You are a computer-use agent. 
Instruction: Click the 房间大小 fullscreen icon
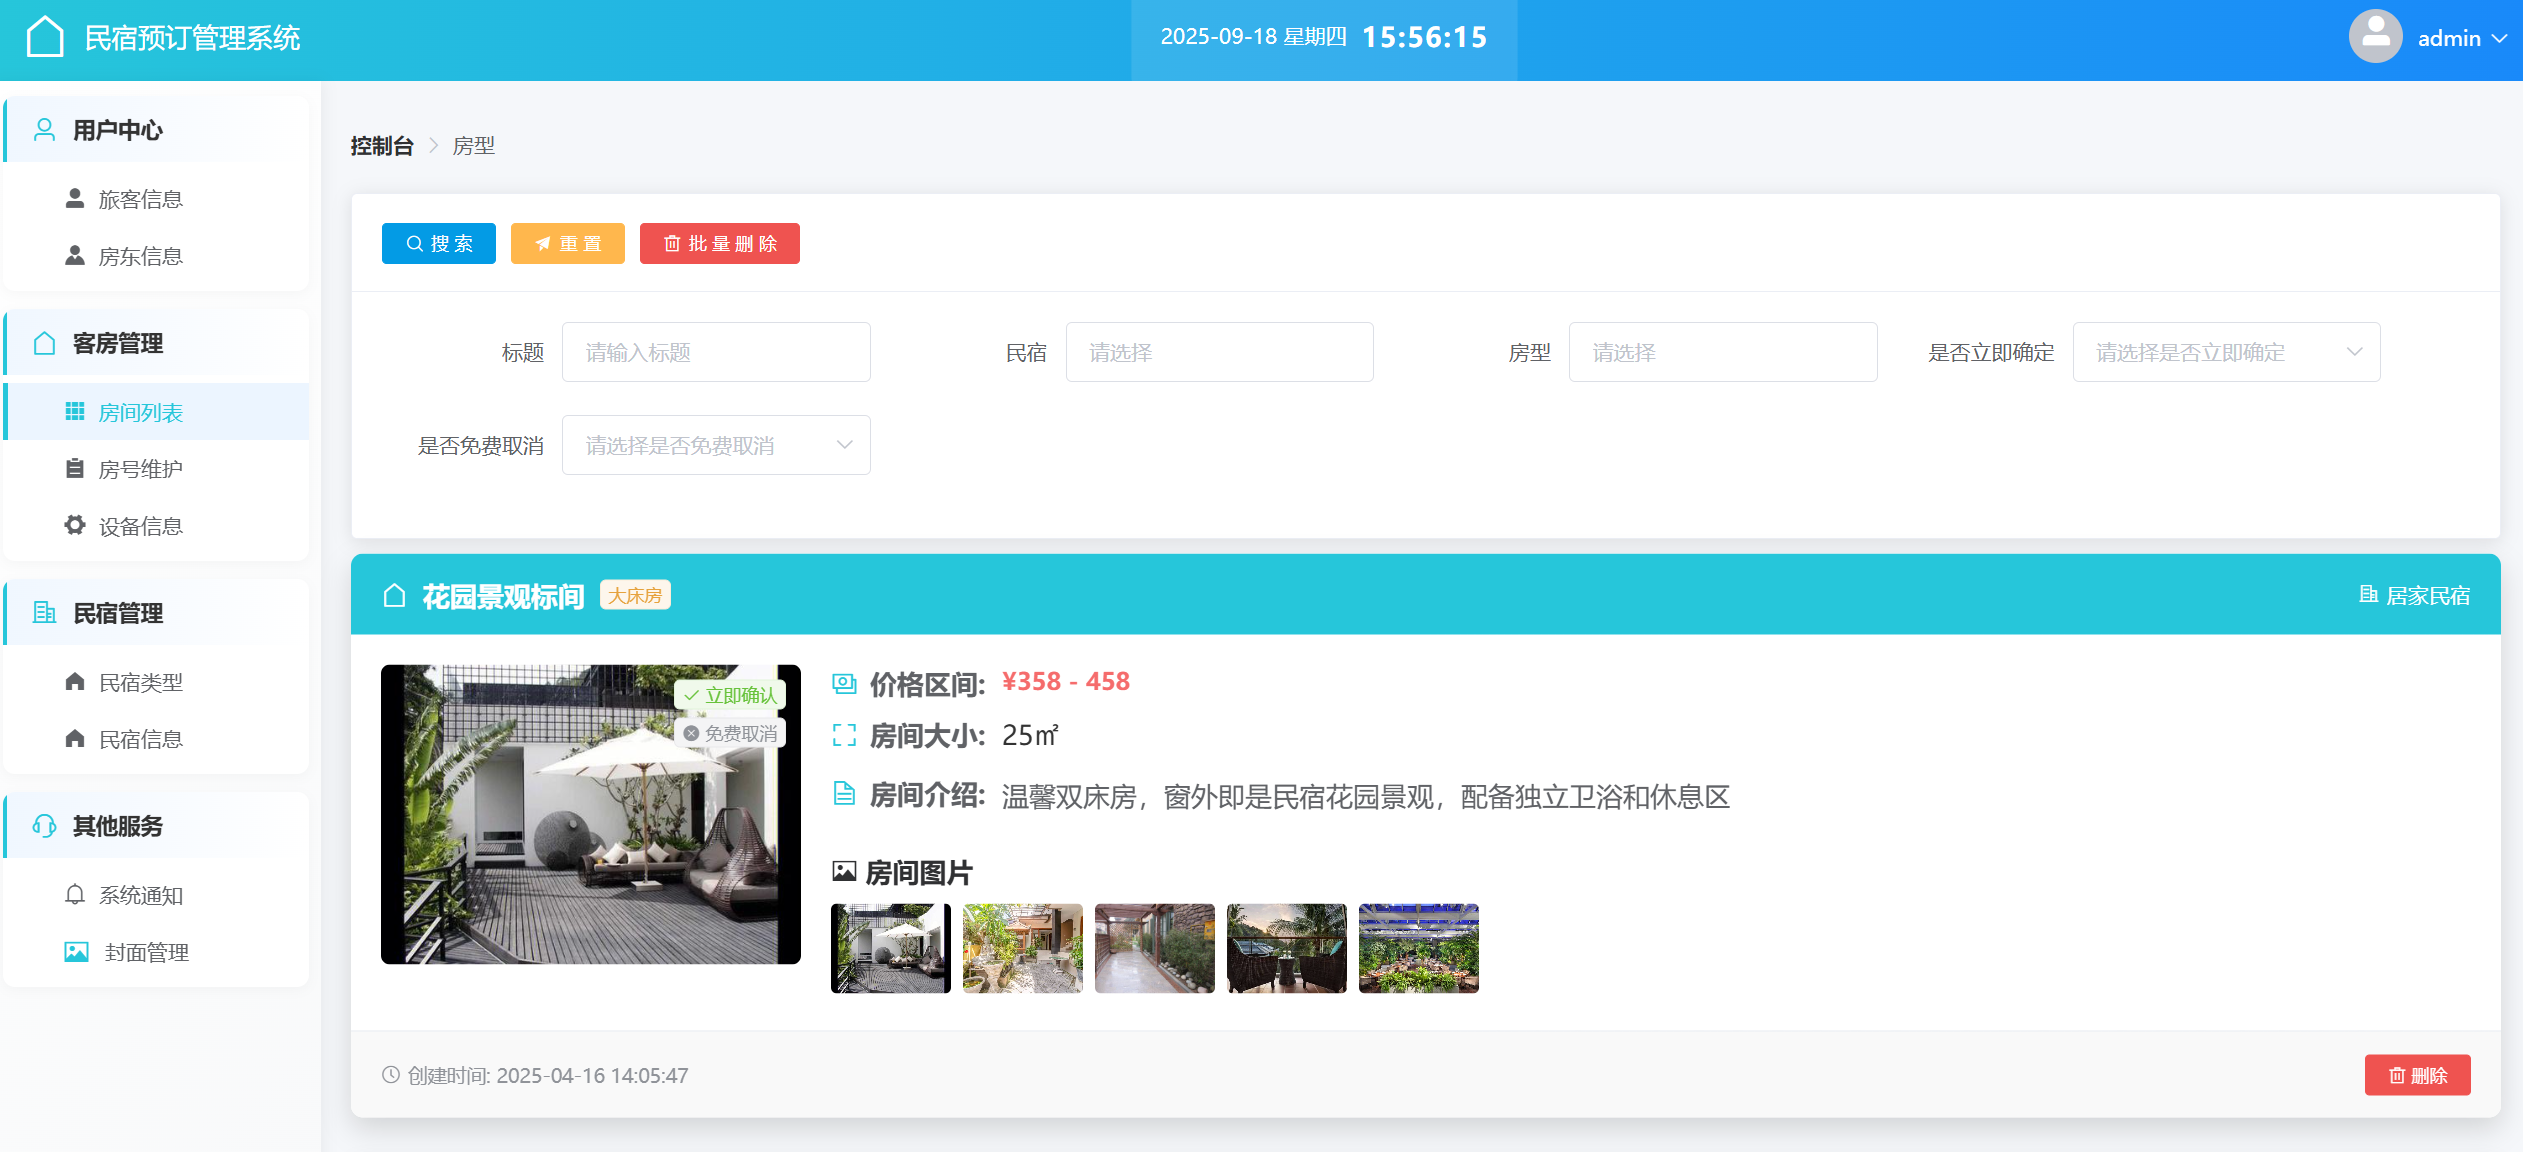pyautogui.click(x=845, y=736)
